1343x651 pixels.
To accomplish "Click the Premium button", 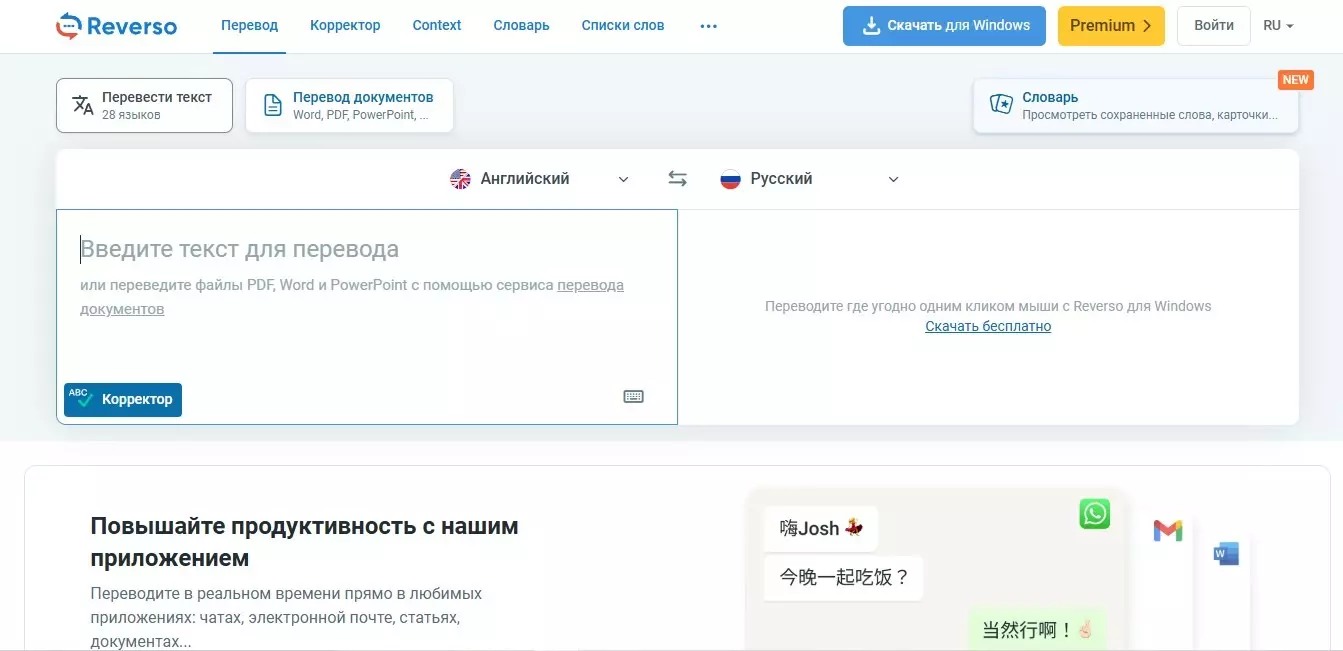I will 1110,26.
